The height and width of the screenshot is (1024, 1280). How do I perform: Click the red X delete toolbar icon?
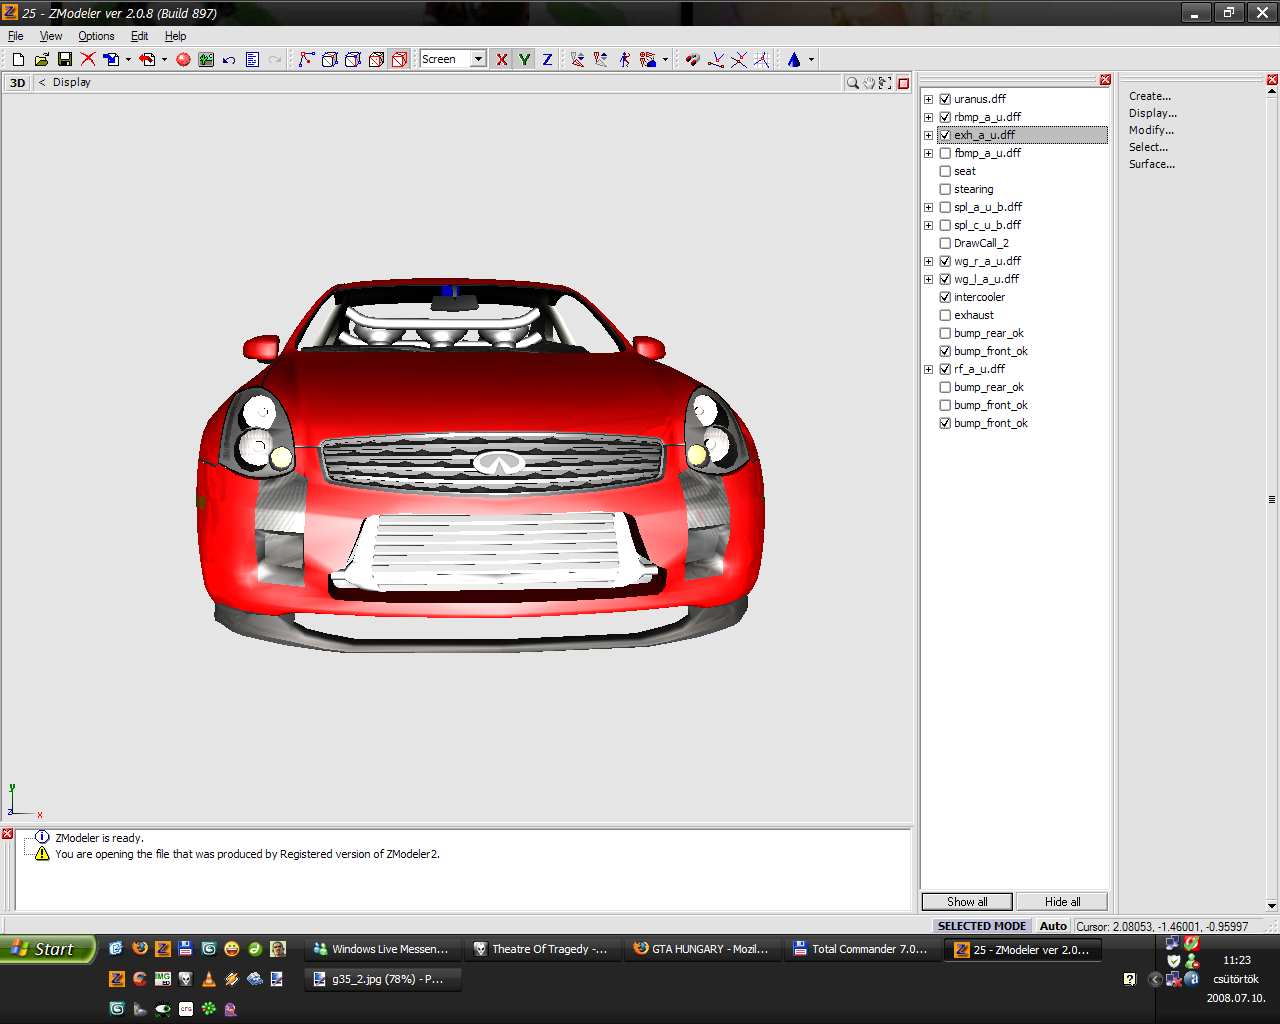coord(88,60)
